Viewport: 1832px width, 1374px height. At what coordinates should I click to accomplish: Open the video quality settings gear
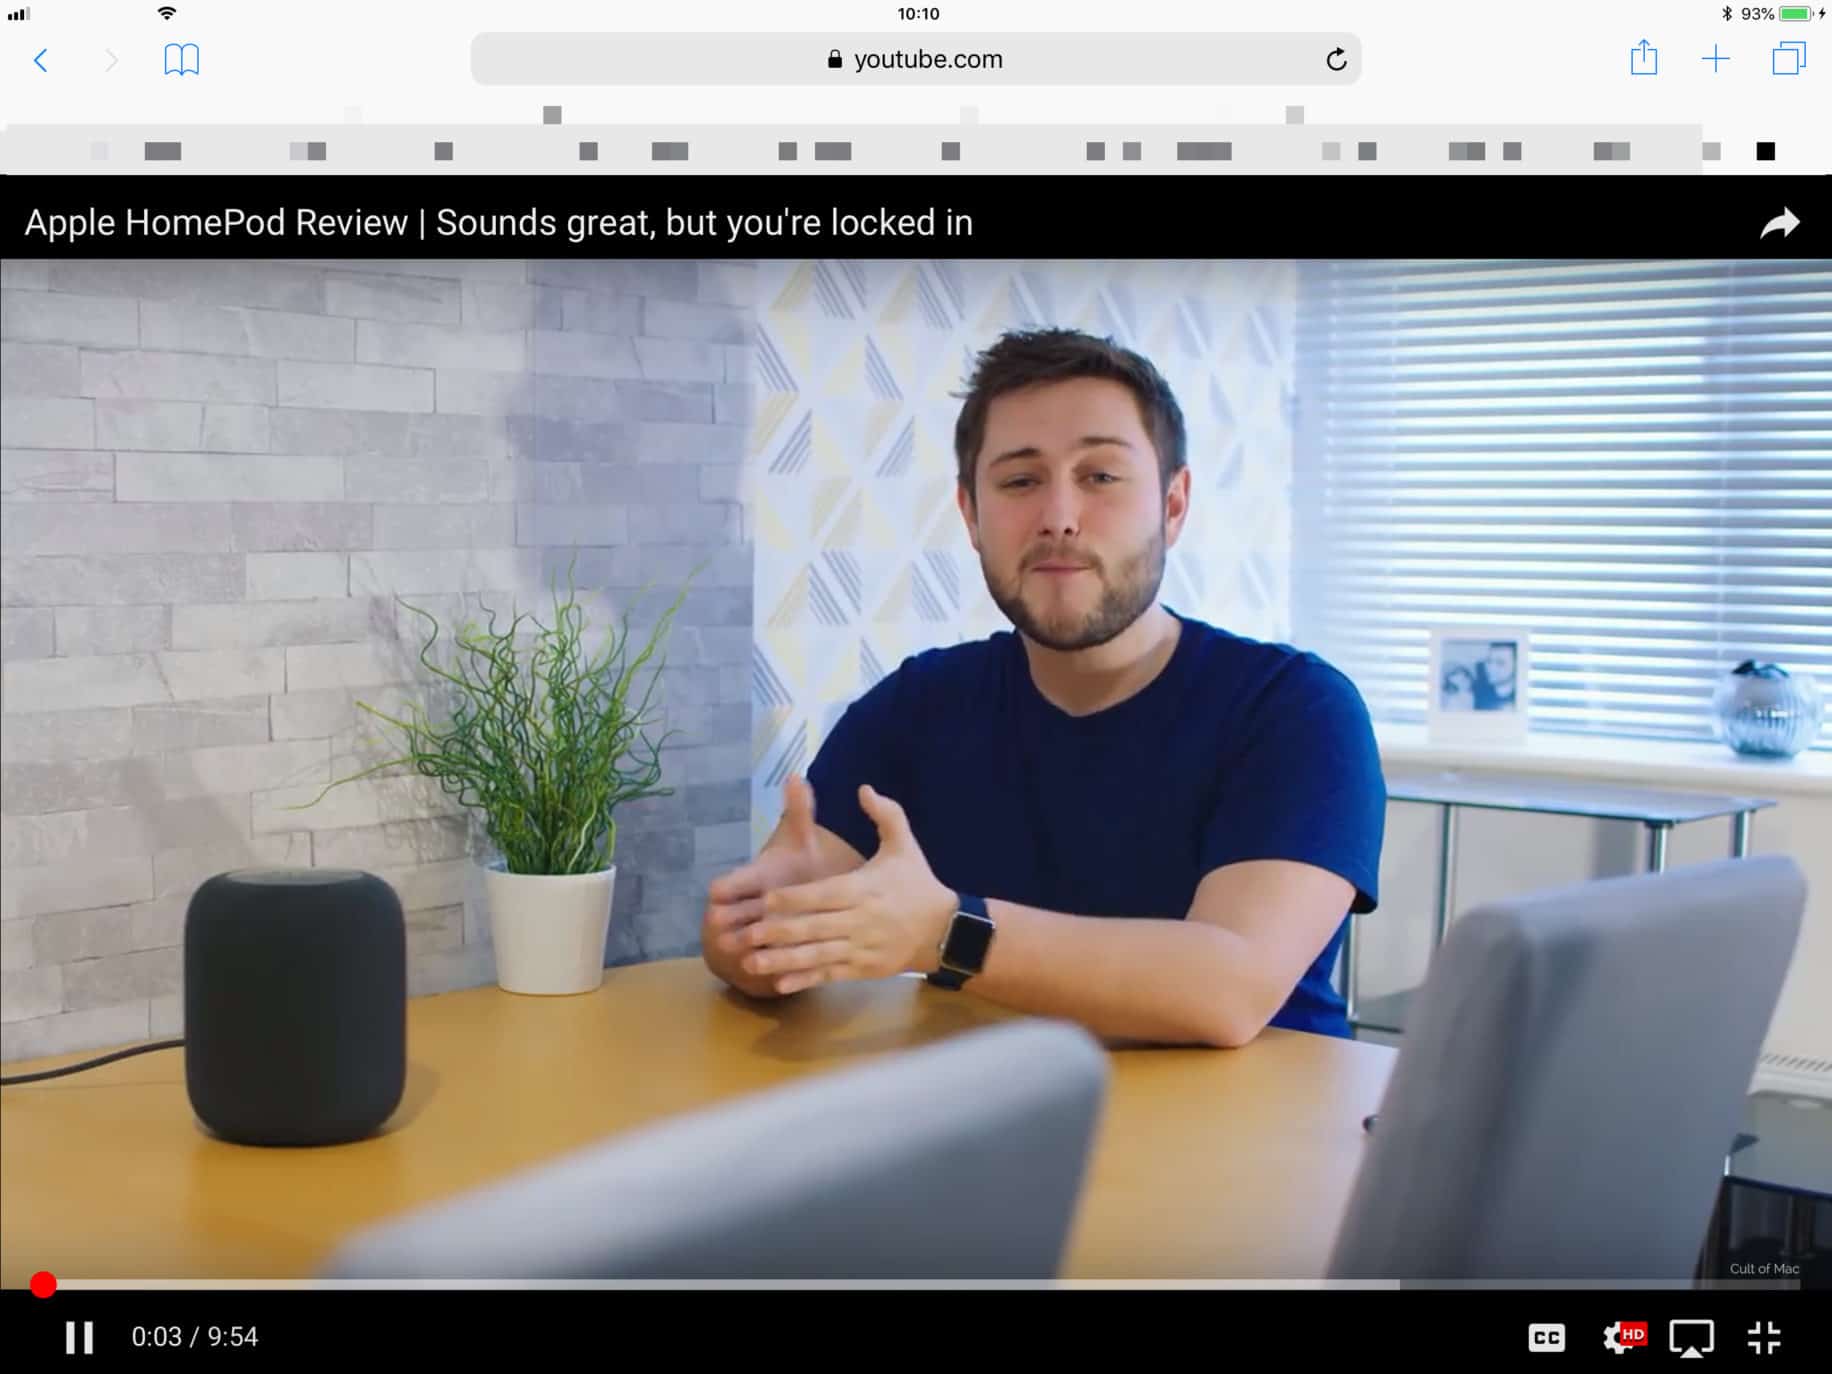(x=1622, y=1337)
